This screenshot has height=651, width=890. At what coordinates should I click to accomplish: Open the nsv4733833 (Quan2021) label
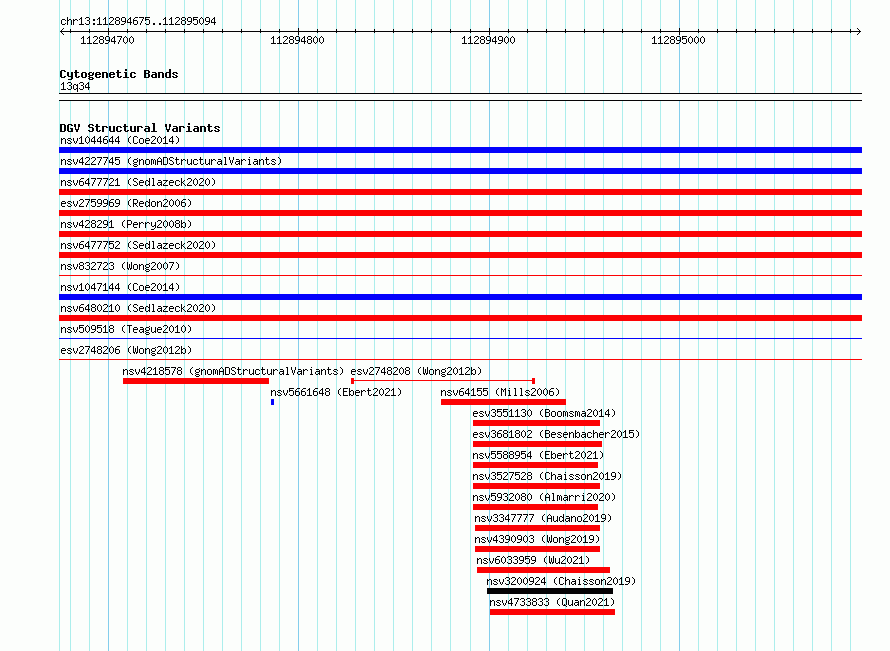pos(552,602)
